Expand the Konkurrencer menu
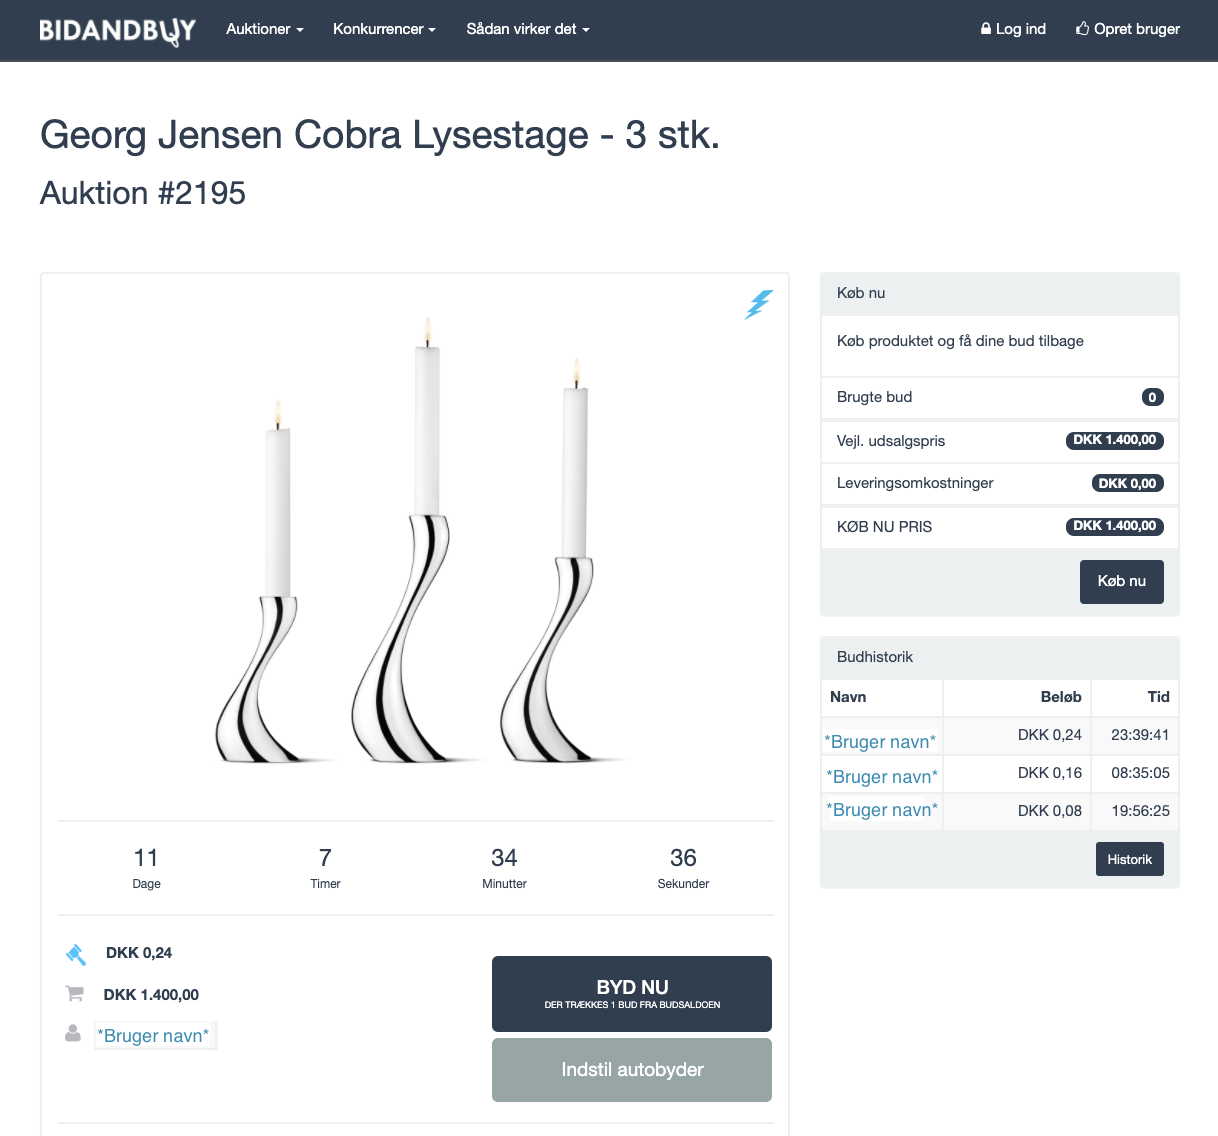This screenshot has width=1218, height=1136. coord(384,29)
